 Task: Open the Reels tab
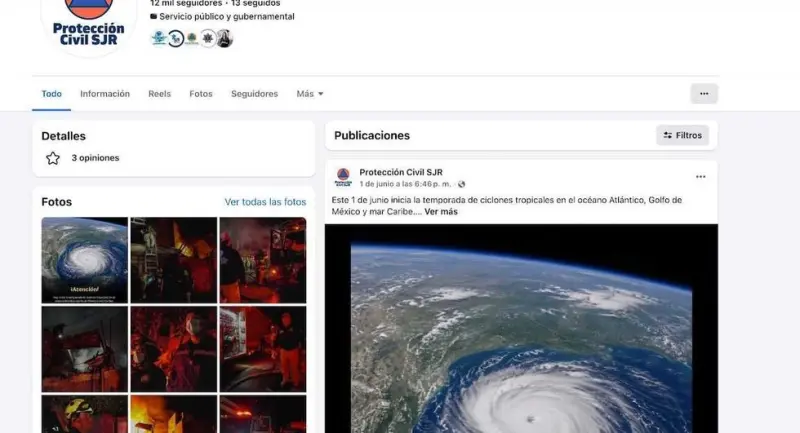[x=160, y=94]
